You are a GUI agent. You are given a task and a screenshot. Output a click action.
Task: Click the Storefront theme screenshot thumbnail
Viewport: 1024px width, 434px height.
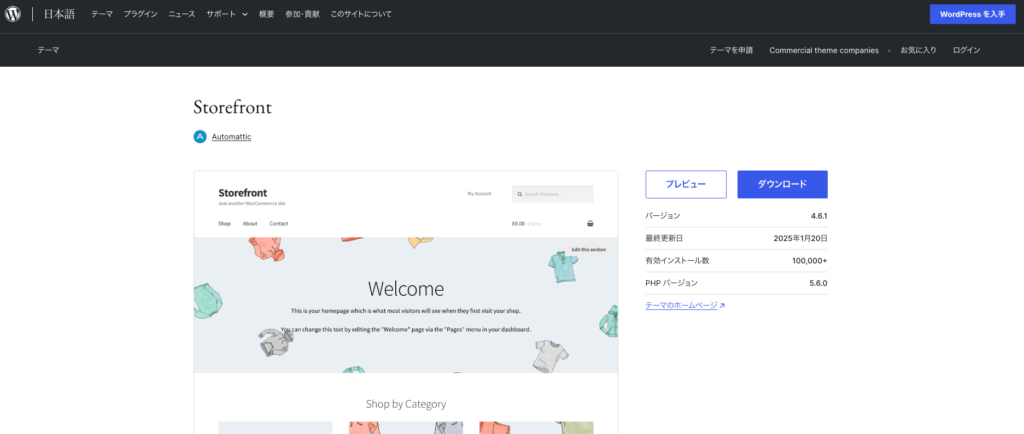(406, 302)
